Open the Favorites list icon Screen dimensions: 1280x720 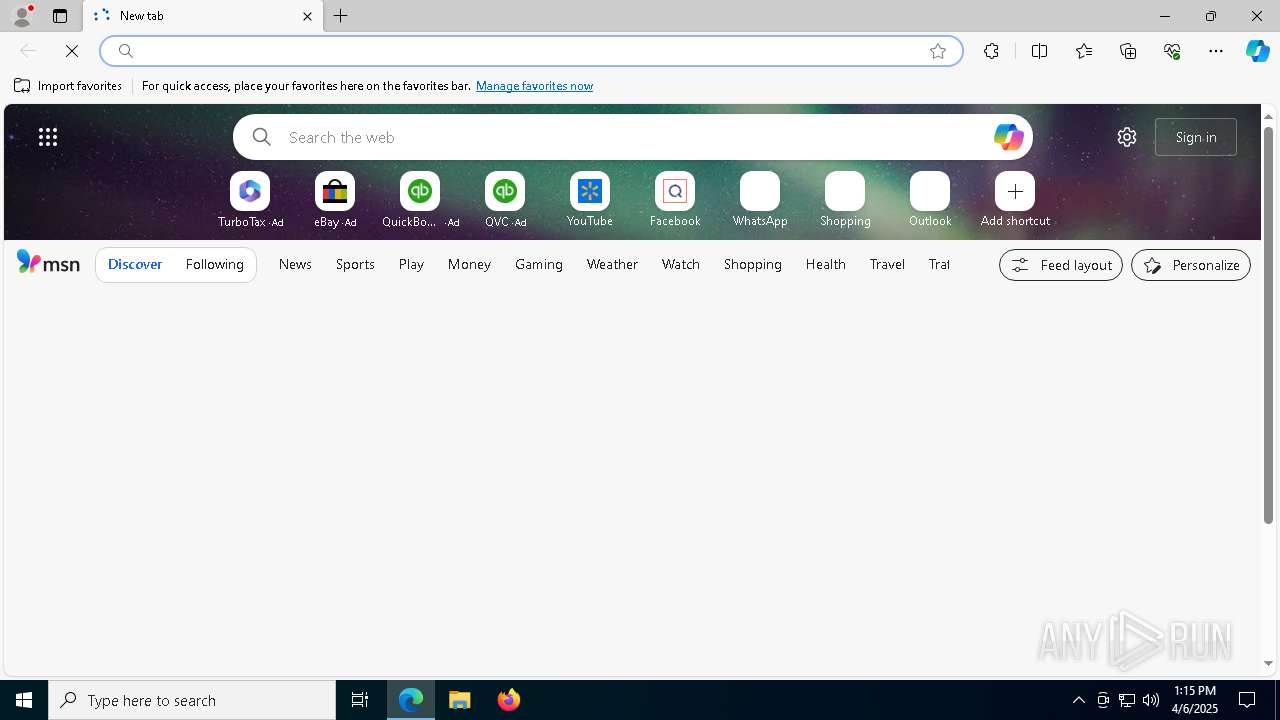tap(1084, 51)
